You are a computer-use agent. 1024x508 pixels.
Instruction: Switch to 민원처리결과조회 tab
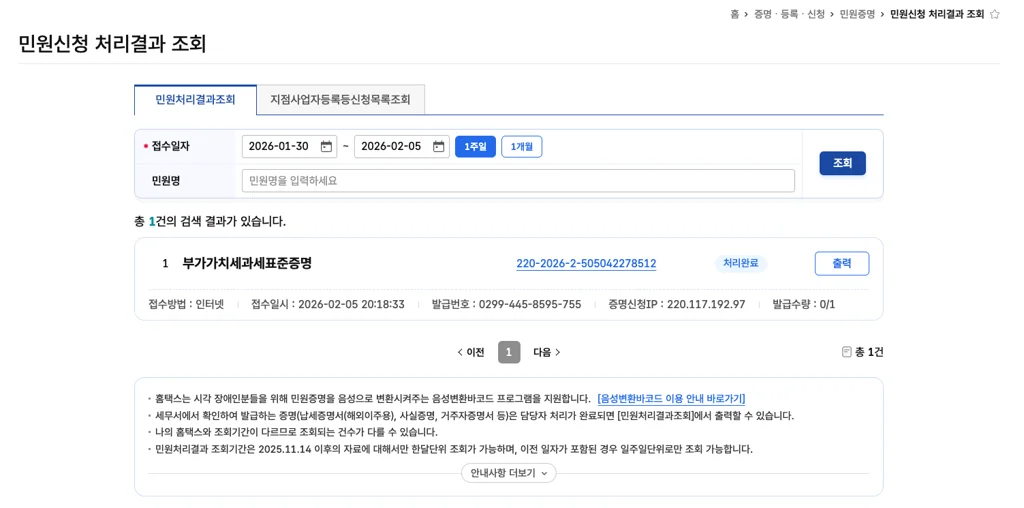[x=195, y=100]
